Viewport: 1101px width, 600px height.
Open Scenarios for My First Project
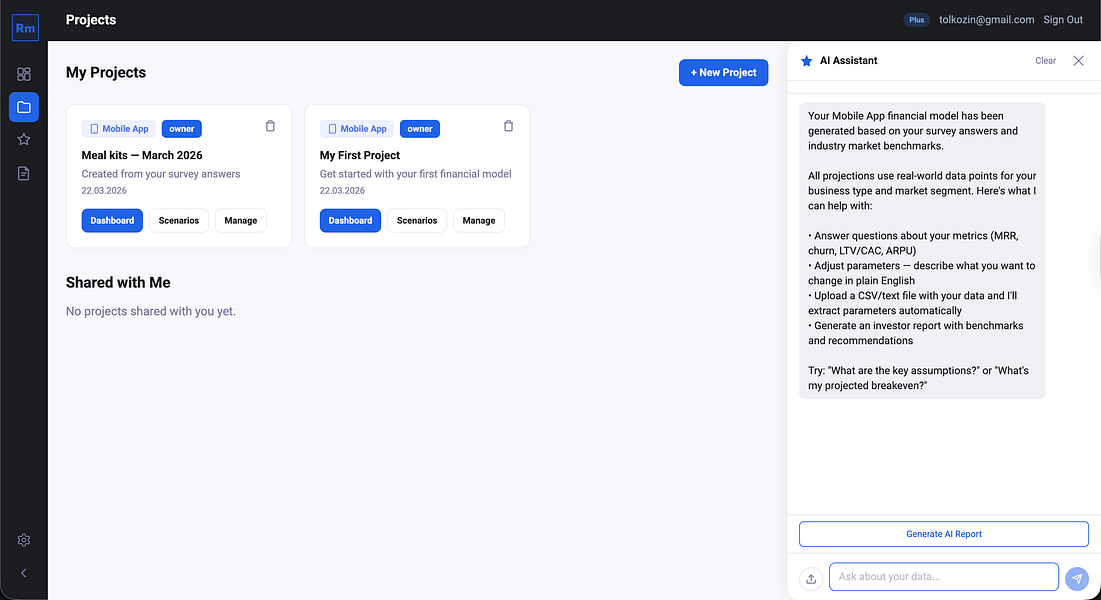[x=417, y=221]
